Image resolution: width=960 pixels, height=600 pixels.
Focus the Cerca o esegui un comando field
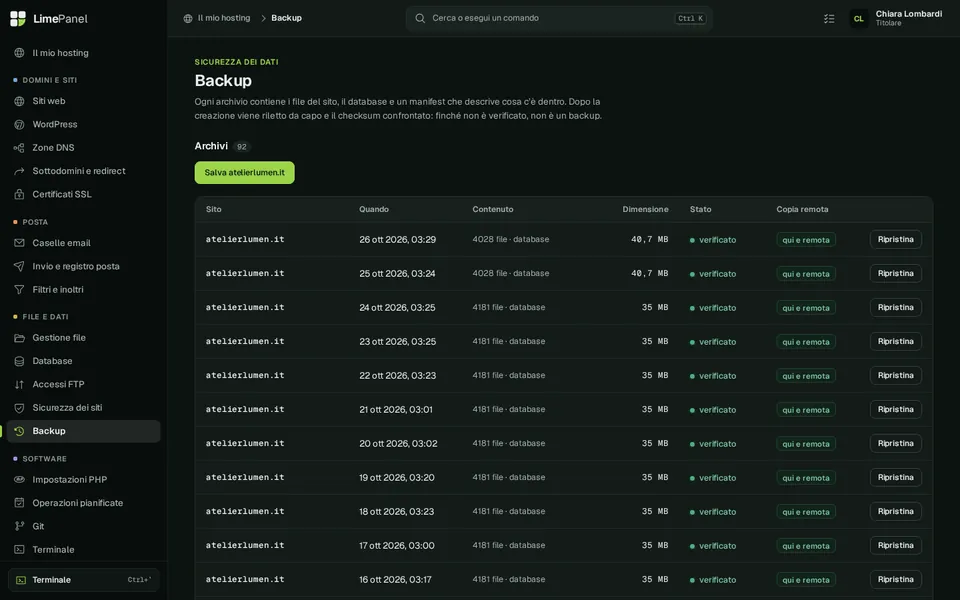(x=559, y=18)
